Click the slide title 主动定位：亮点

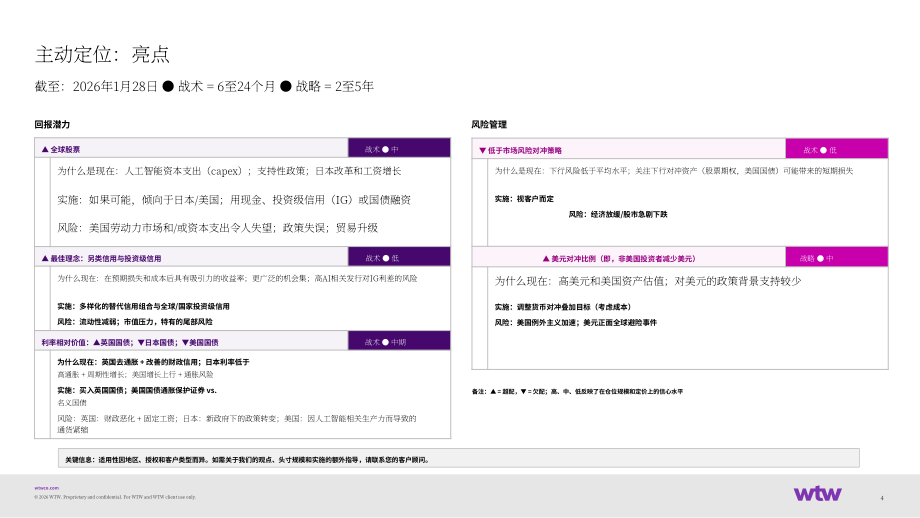102,55
